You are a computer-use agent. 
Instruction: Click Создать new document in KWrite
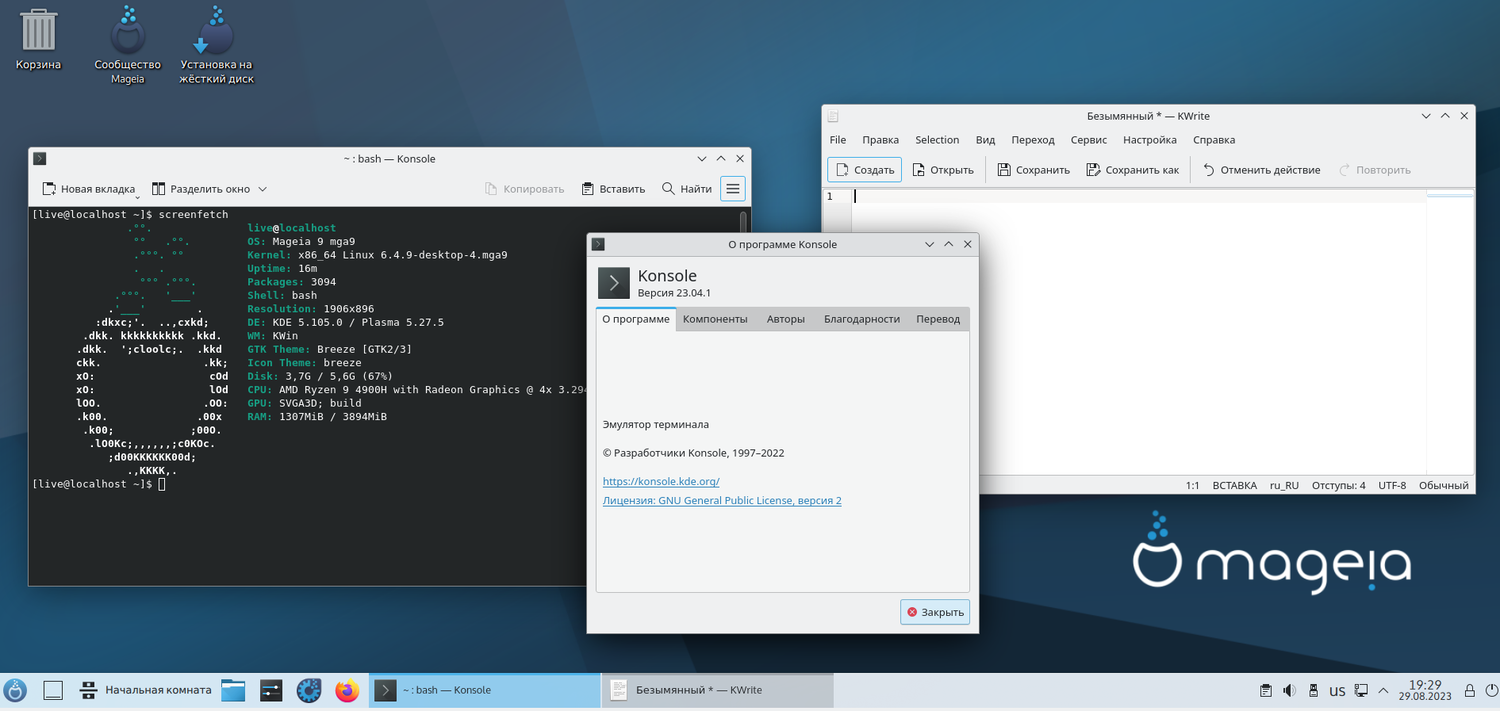864,170
